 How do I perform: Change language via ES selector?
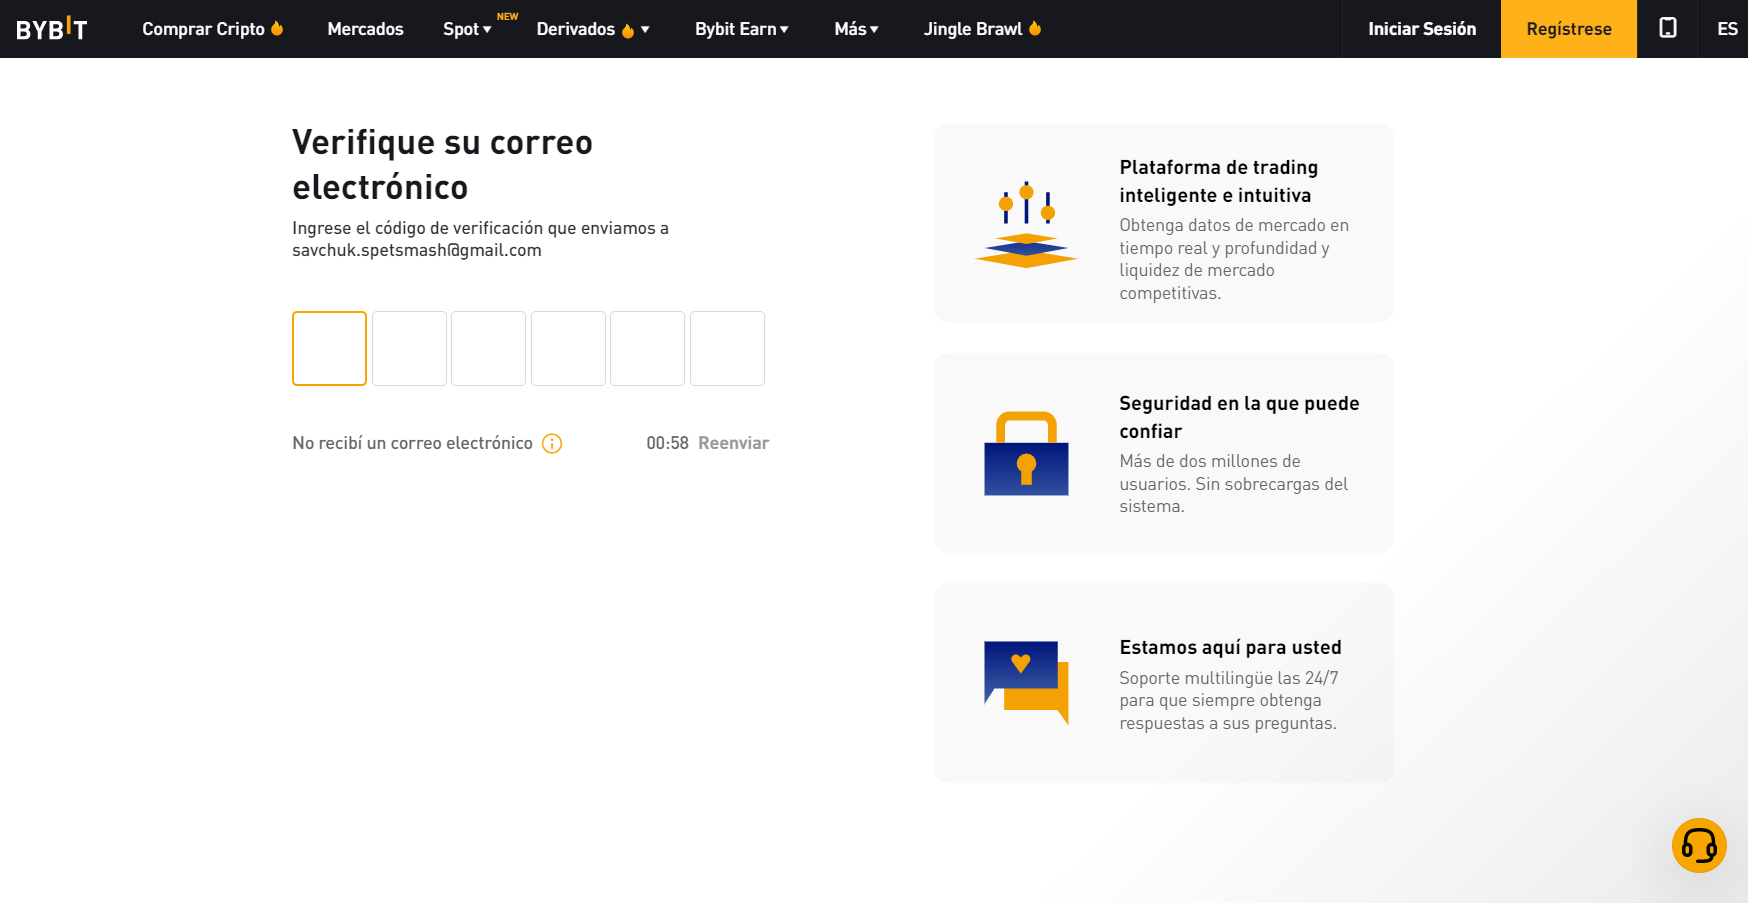pos(1727,29)
